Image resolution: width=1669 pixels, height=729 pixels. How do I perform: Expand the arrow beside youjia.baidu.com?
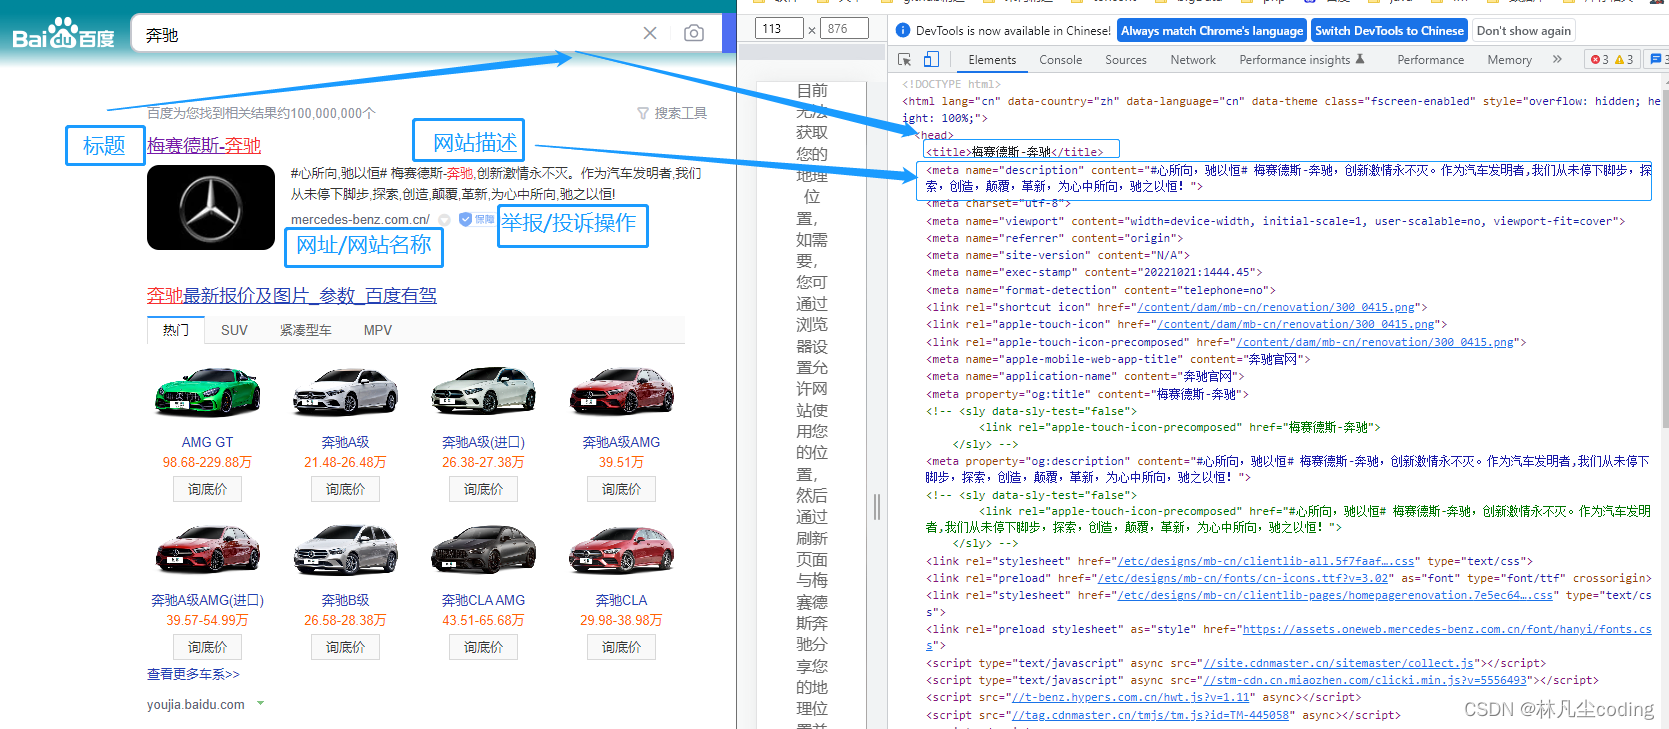[260, 704]
